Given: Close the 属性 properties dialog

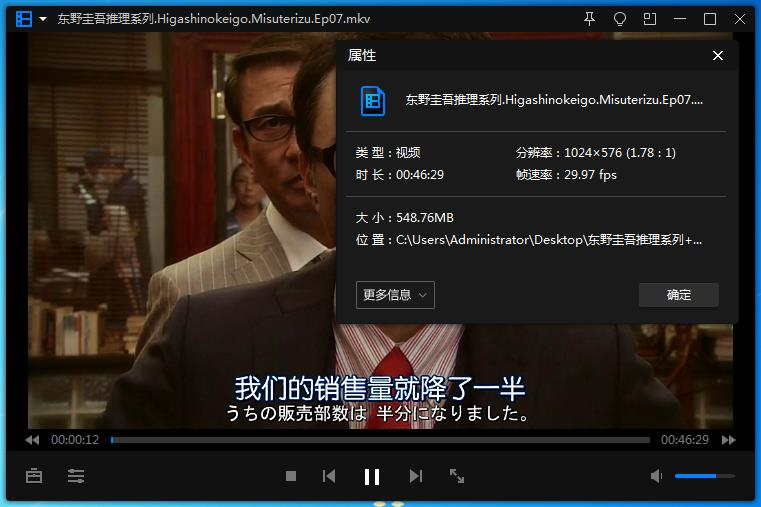Looking at the screenshot, I should click(x=718, y=56).
